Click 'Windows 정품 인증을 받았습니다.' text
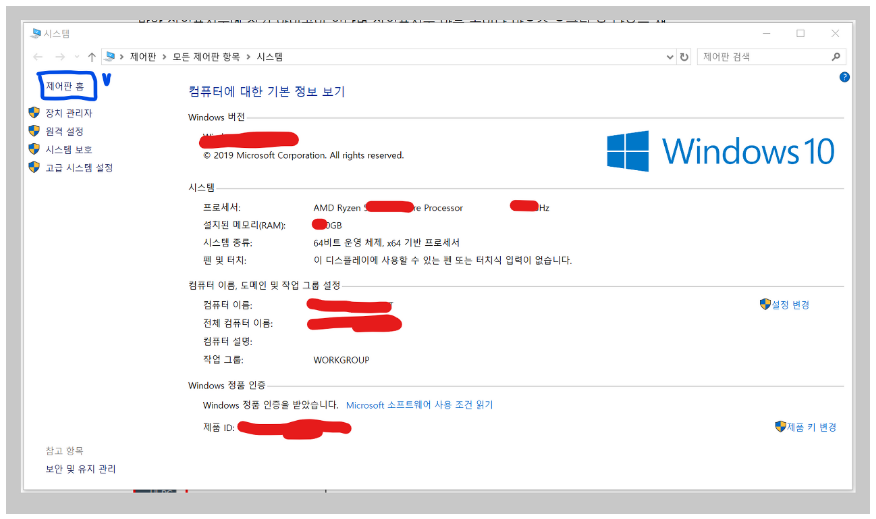The image size is (876, 519). click(270, 405)
